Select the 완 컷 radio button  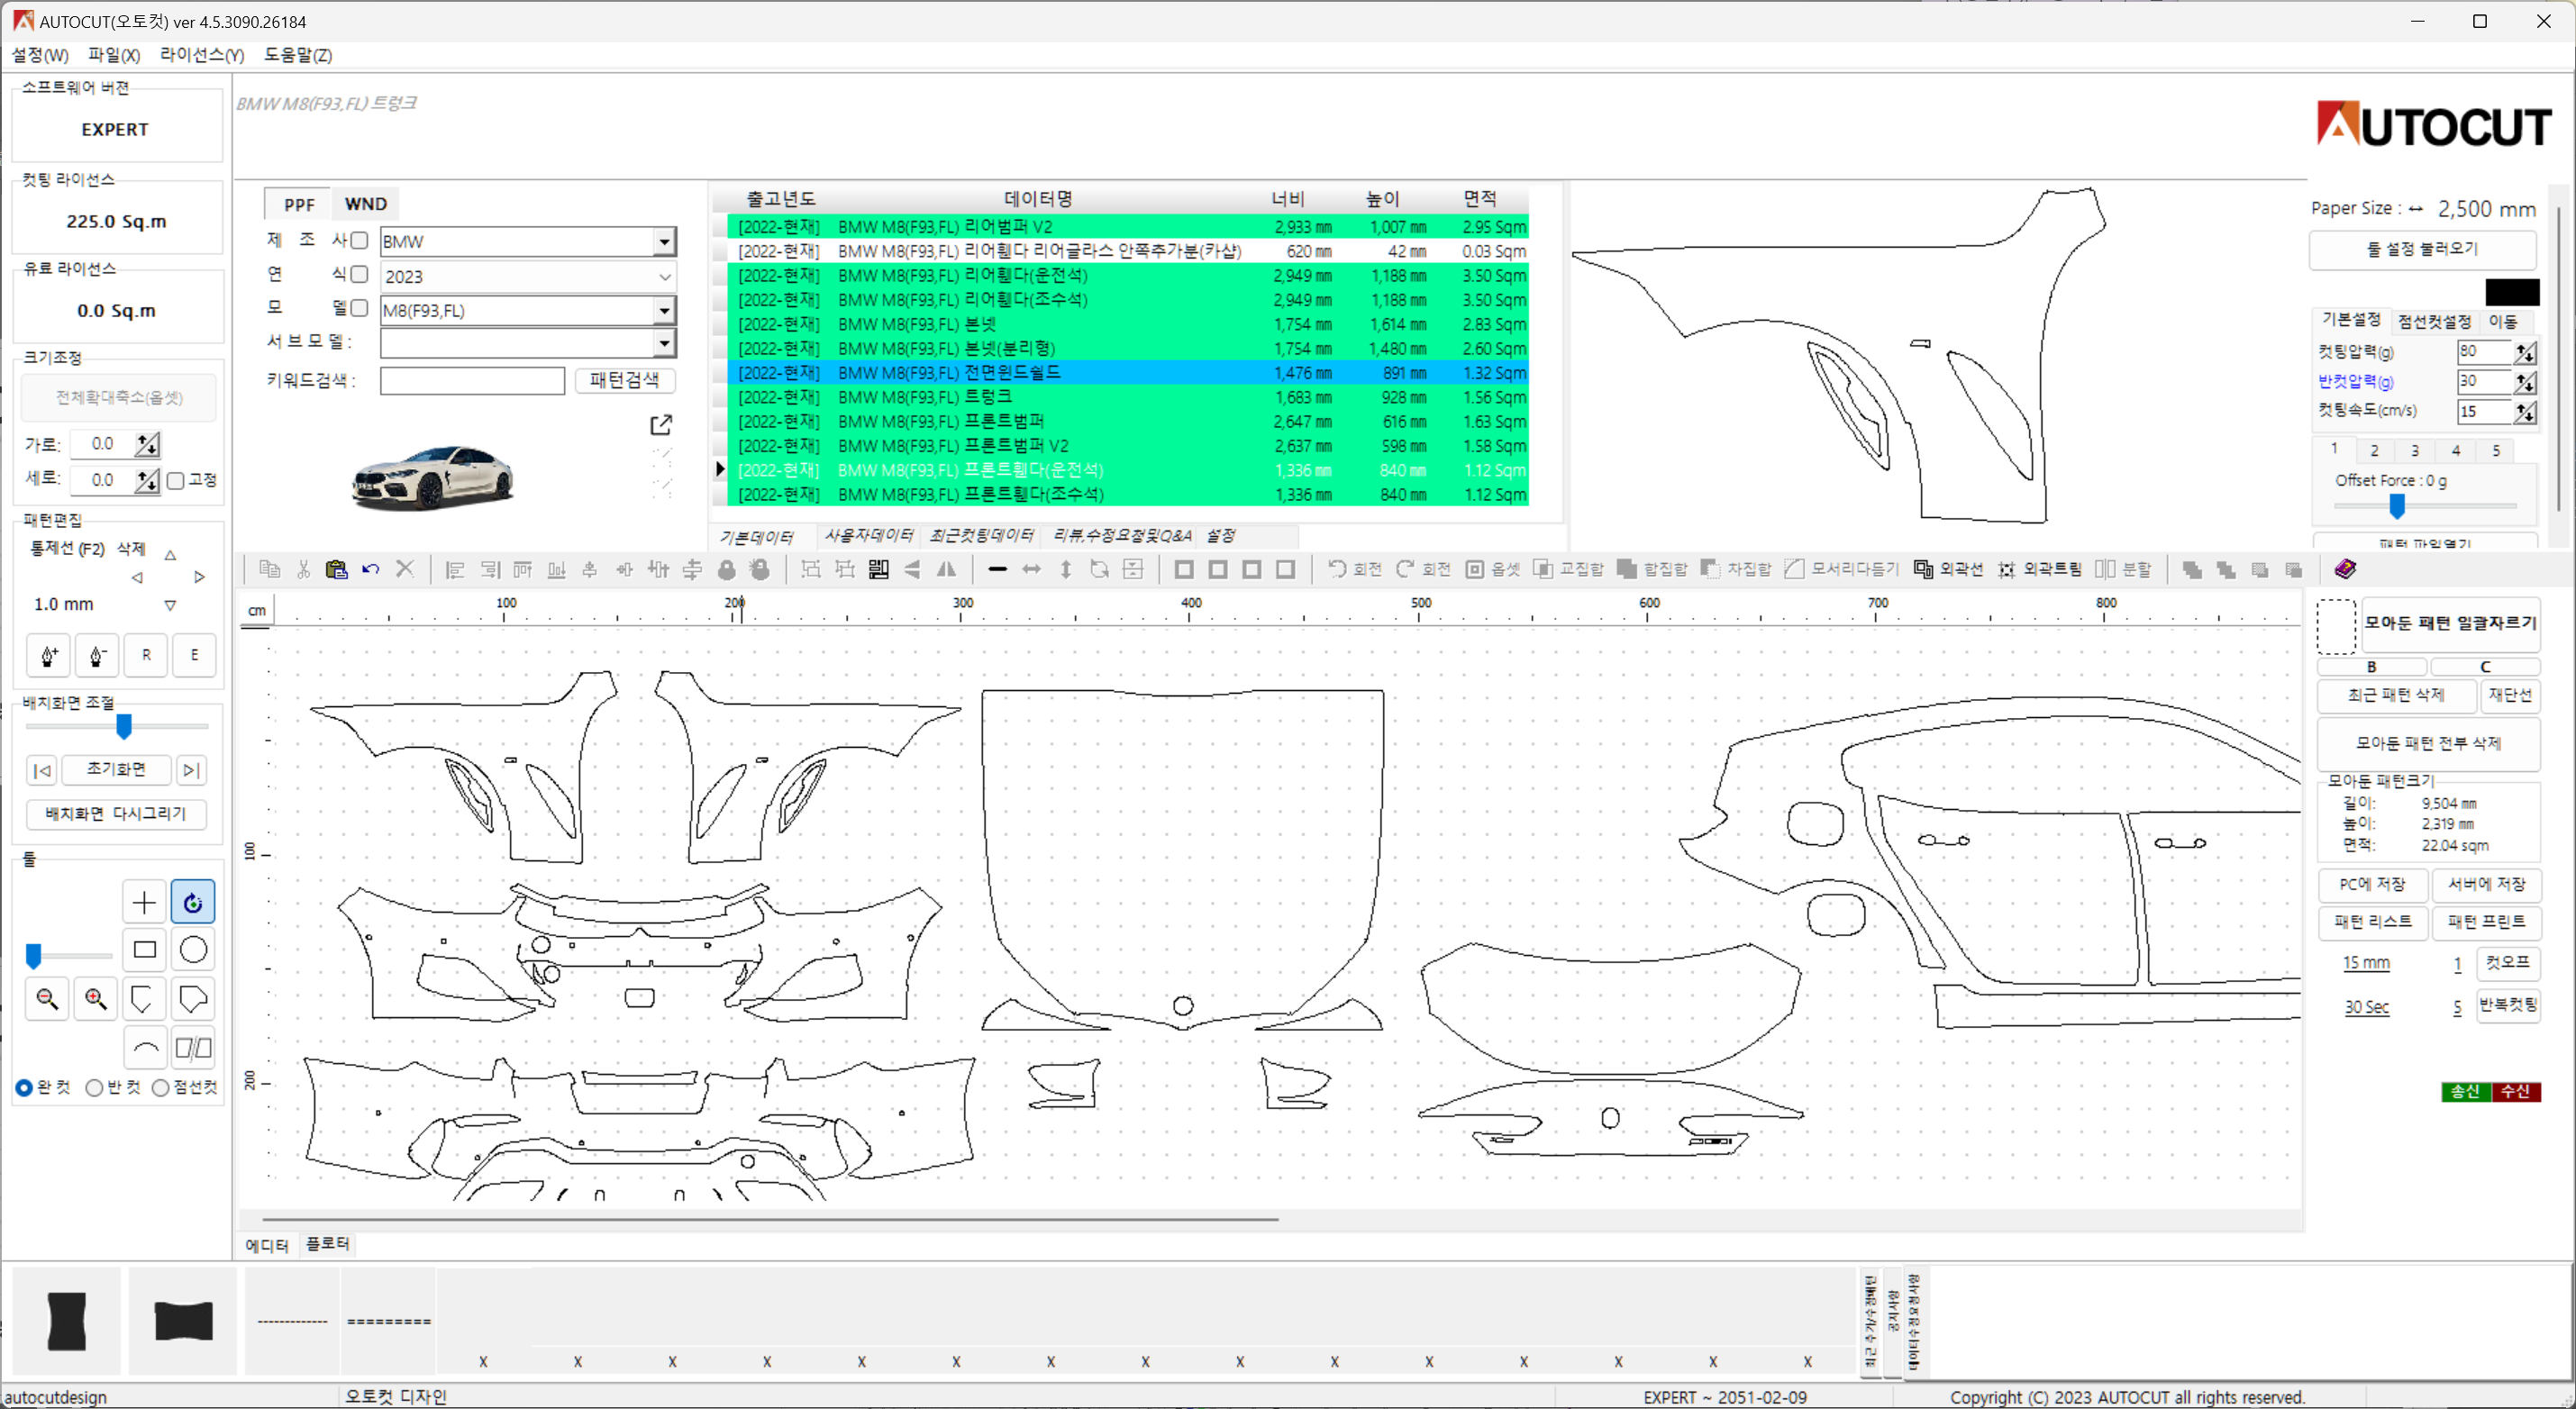coord(24,1087)
